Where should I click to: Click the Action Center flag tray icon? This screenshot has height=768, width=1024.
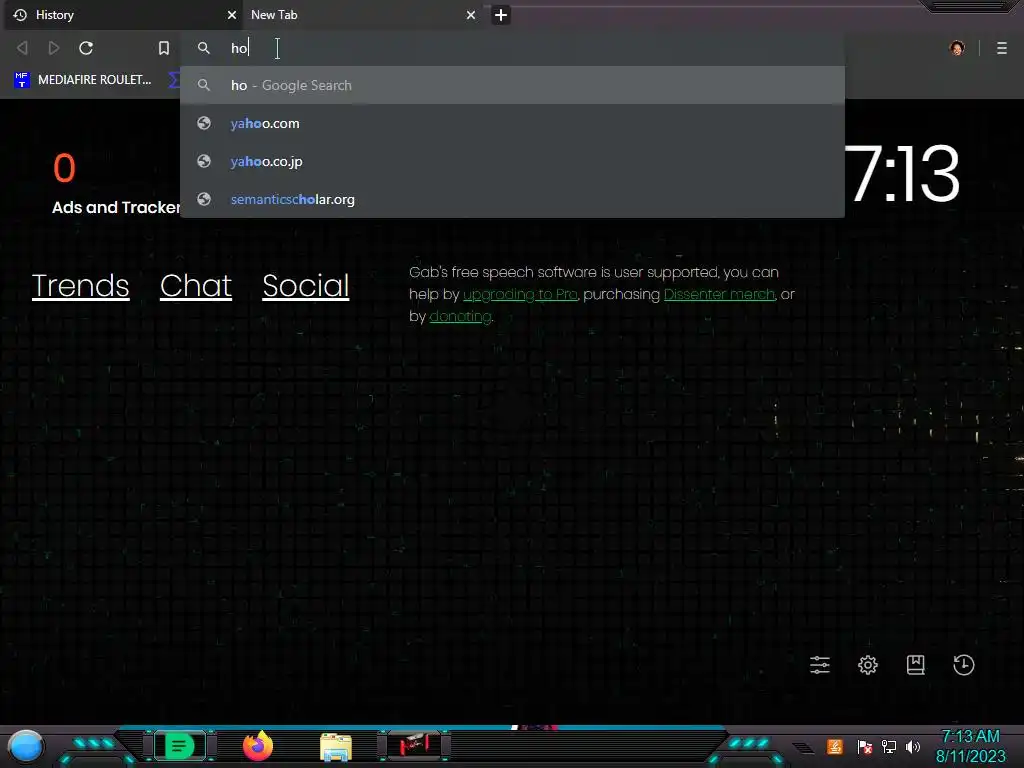click(865, 747)
